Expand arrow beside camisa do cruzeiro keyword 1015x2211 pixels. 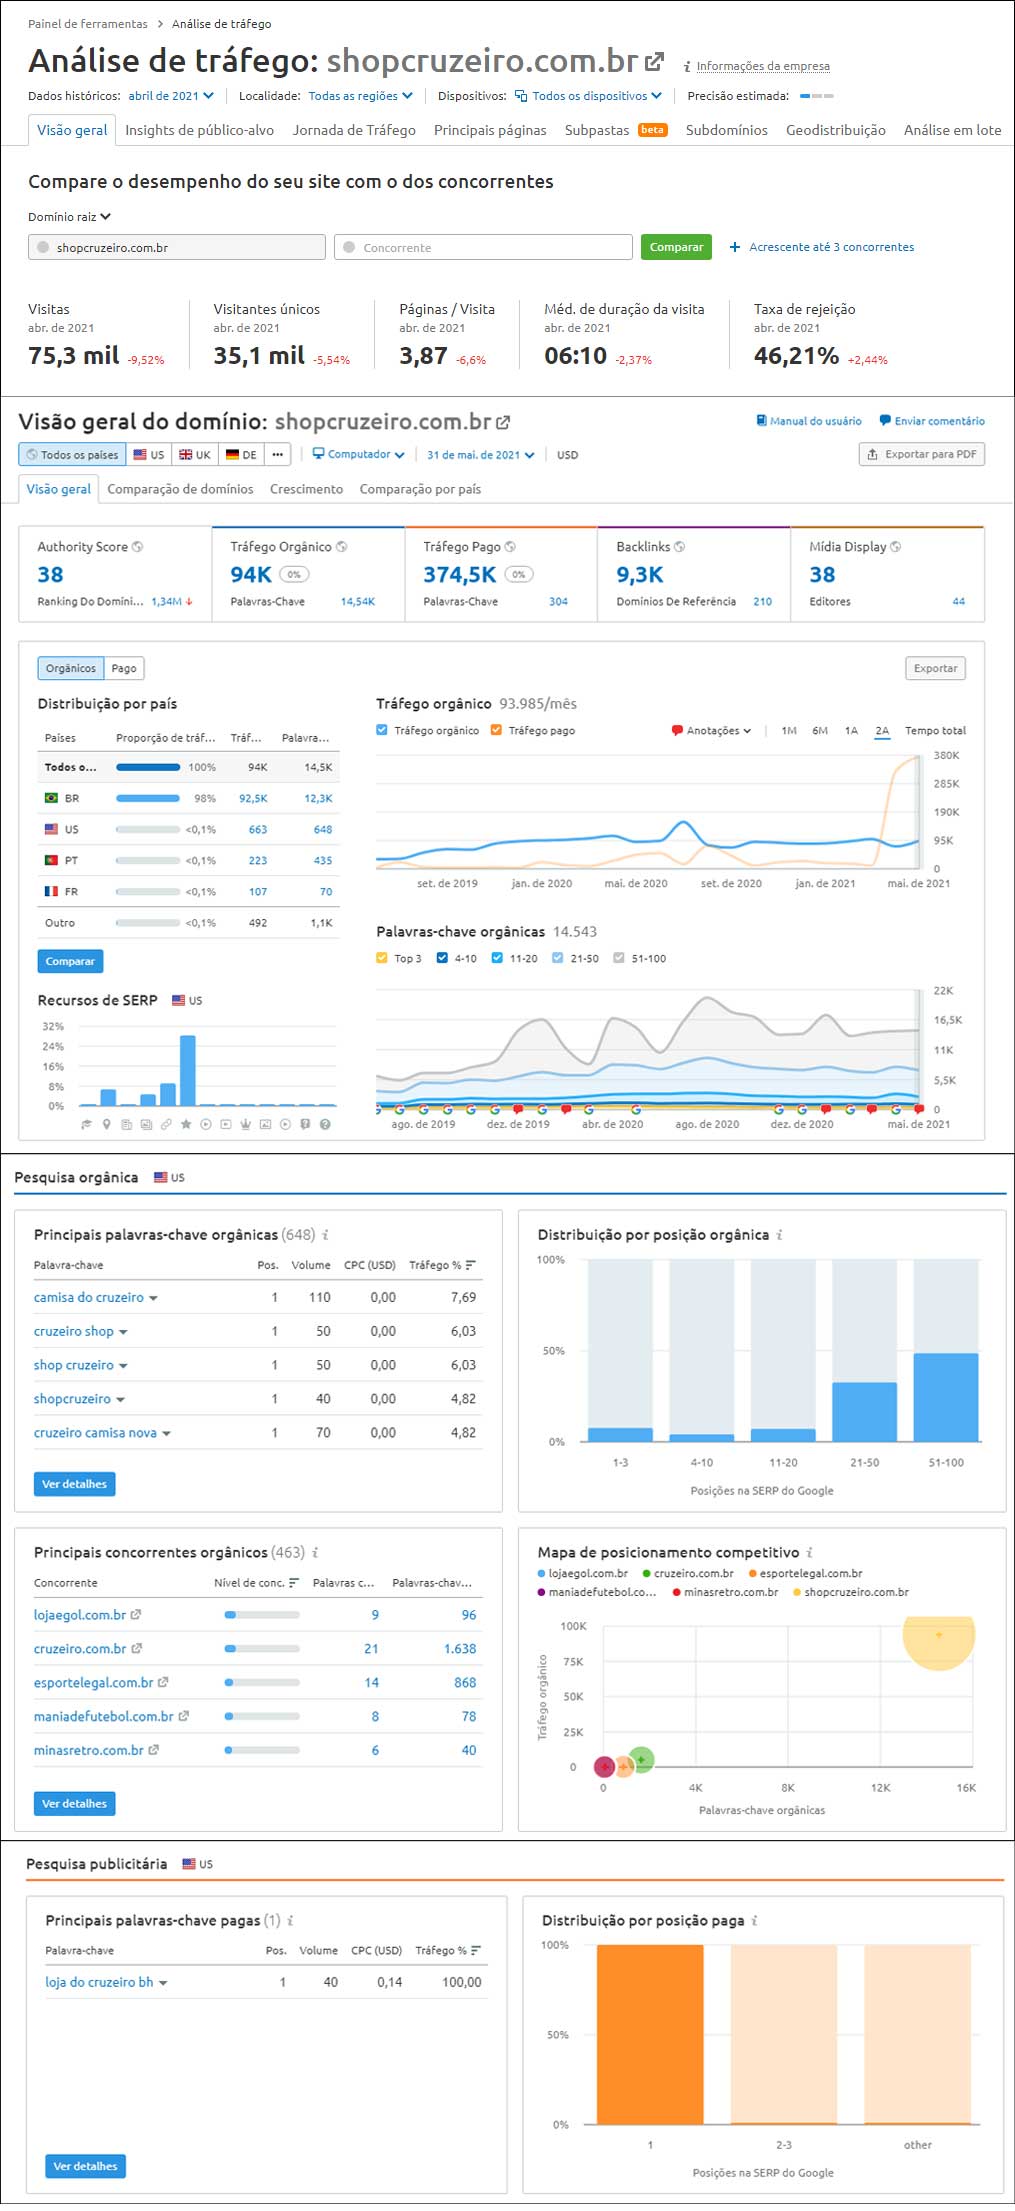pos(153,1298)
